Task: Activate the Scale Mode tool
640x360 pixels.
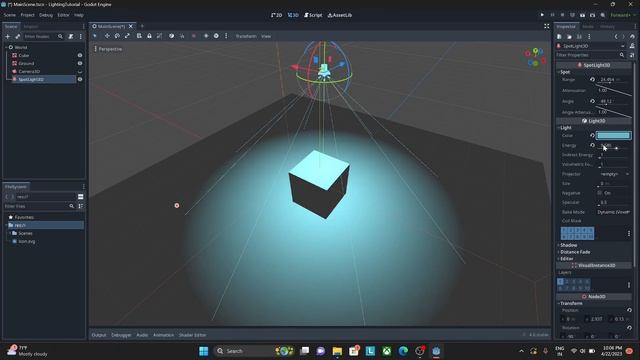Action: [x=127, y=36]
